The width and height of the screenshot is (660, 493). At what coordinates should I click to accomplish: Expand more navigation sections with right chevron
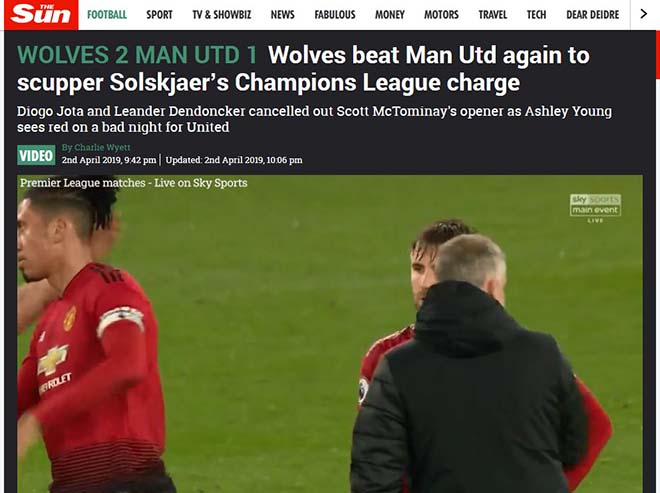tap(643, 14)
